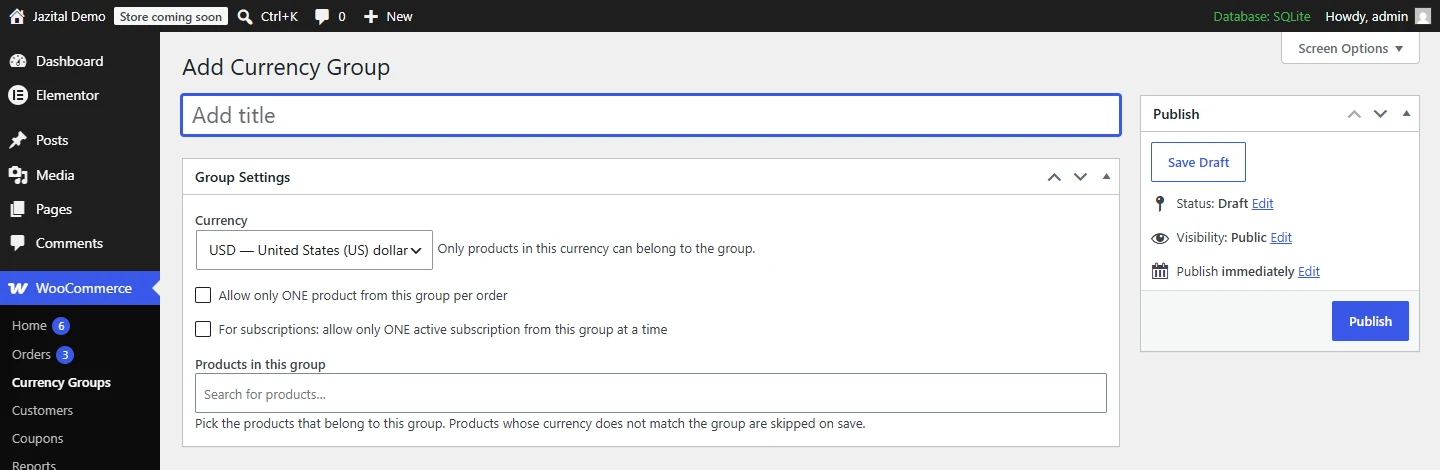
Task: Open the WooCommerce menu
Action: pos(80,288)
